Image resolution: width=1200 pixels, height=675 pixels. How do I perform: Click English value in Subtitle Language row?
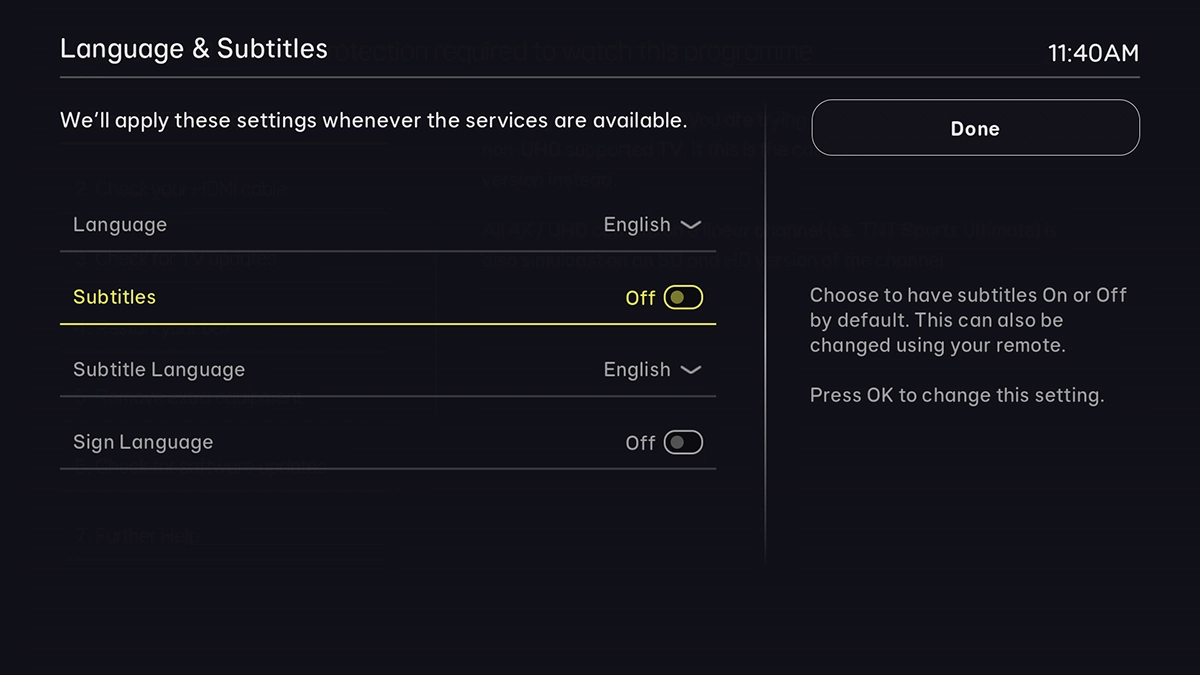(x=636, y=370)
